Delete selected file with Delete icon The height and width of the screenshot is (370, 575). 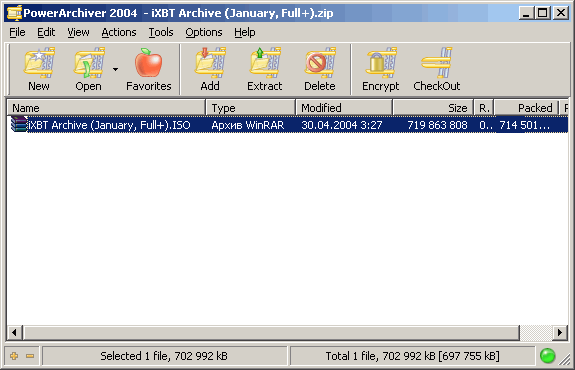click(x=320, y=69)
